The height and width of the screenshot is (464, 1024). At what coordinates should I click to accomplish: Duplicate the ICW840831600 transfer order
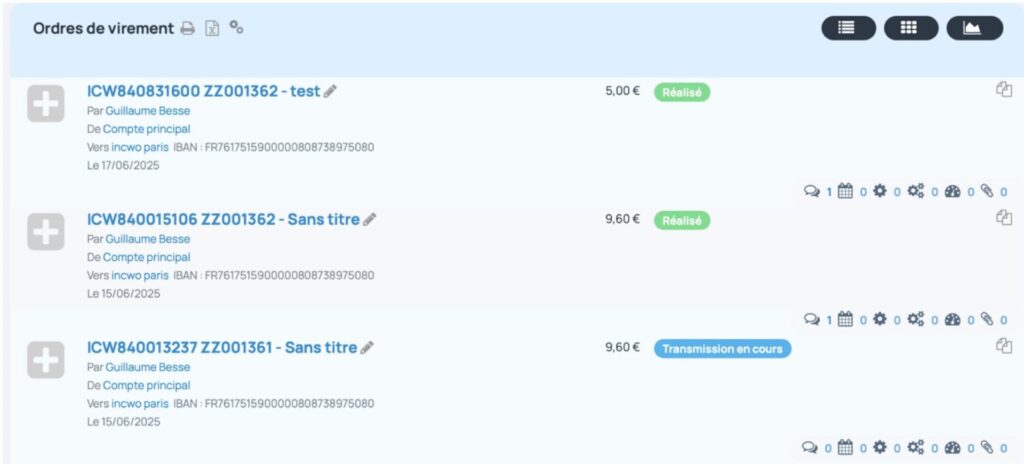coord(1004,90)
